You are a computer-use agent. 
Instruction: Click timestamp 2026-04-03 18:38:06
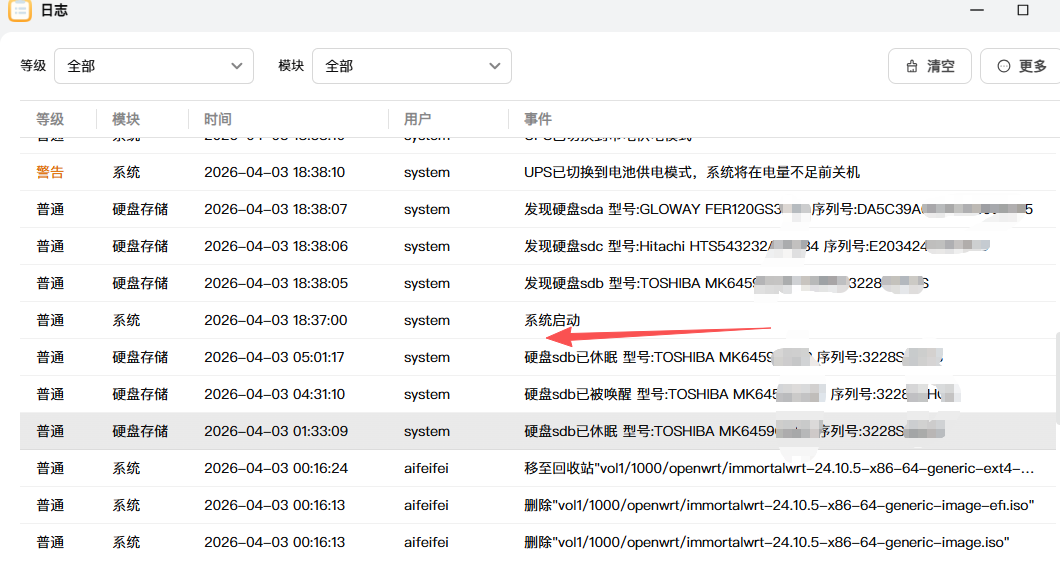point(276,246)
